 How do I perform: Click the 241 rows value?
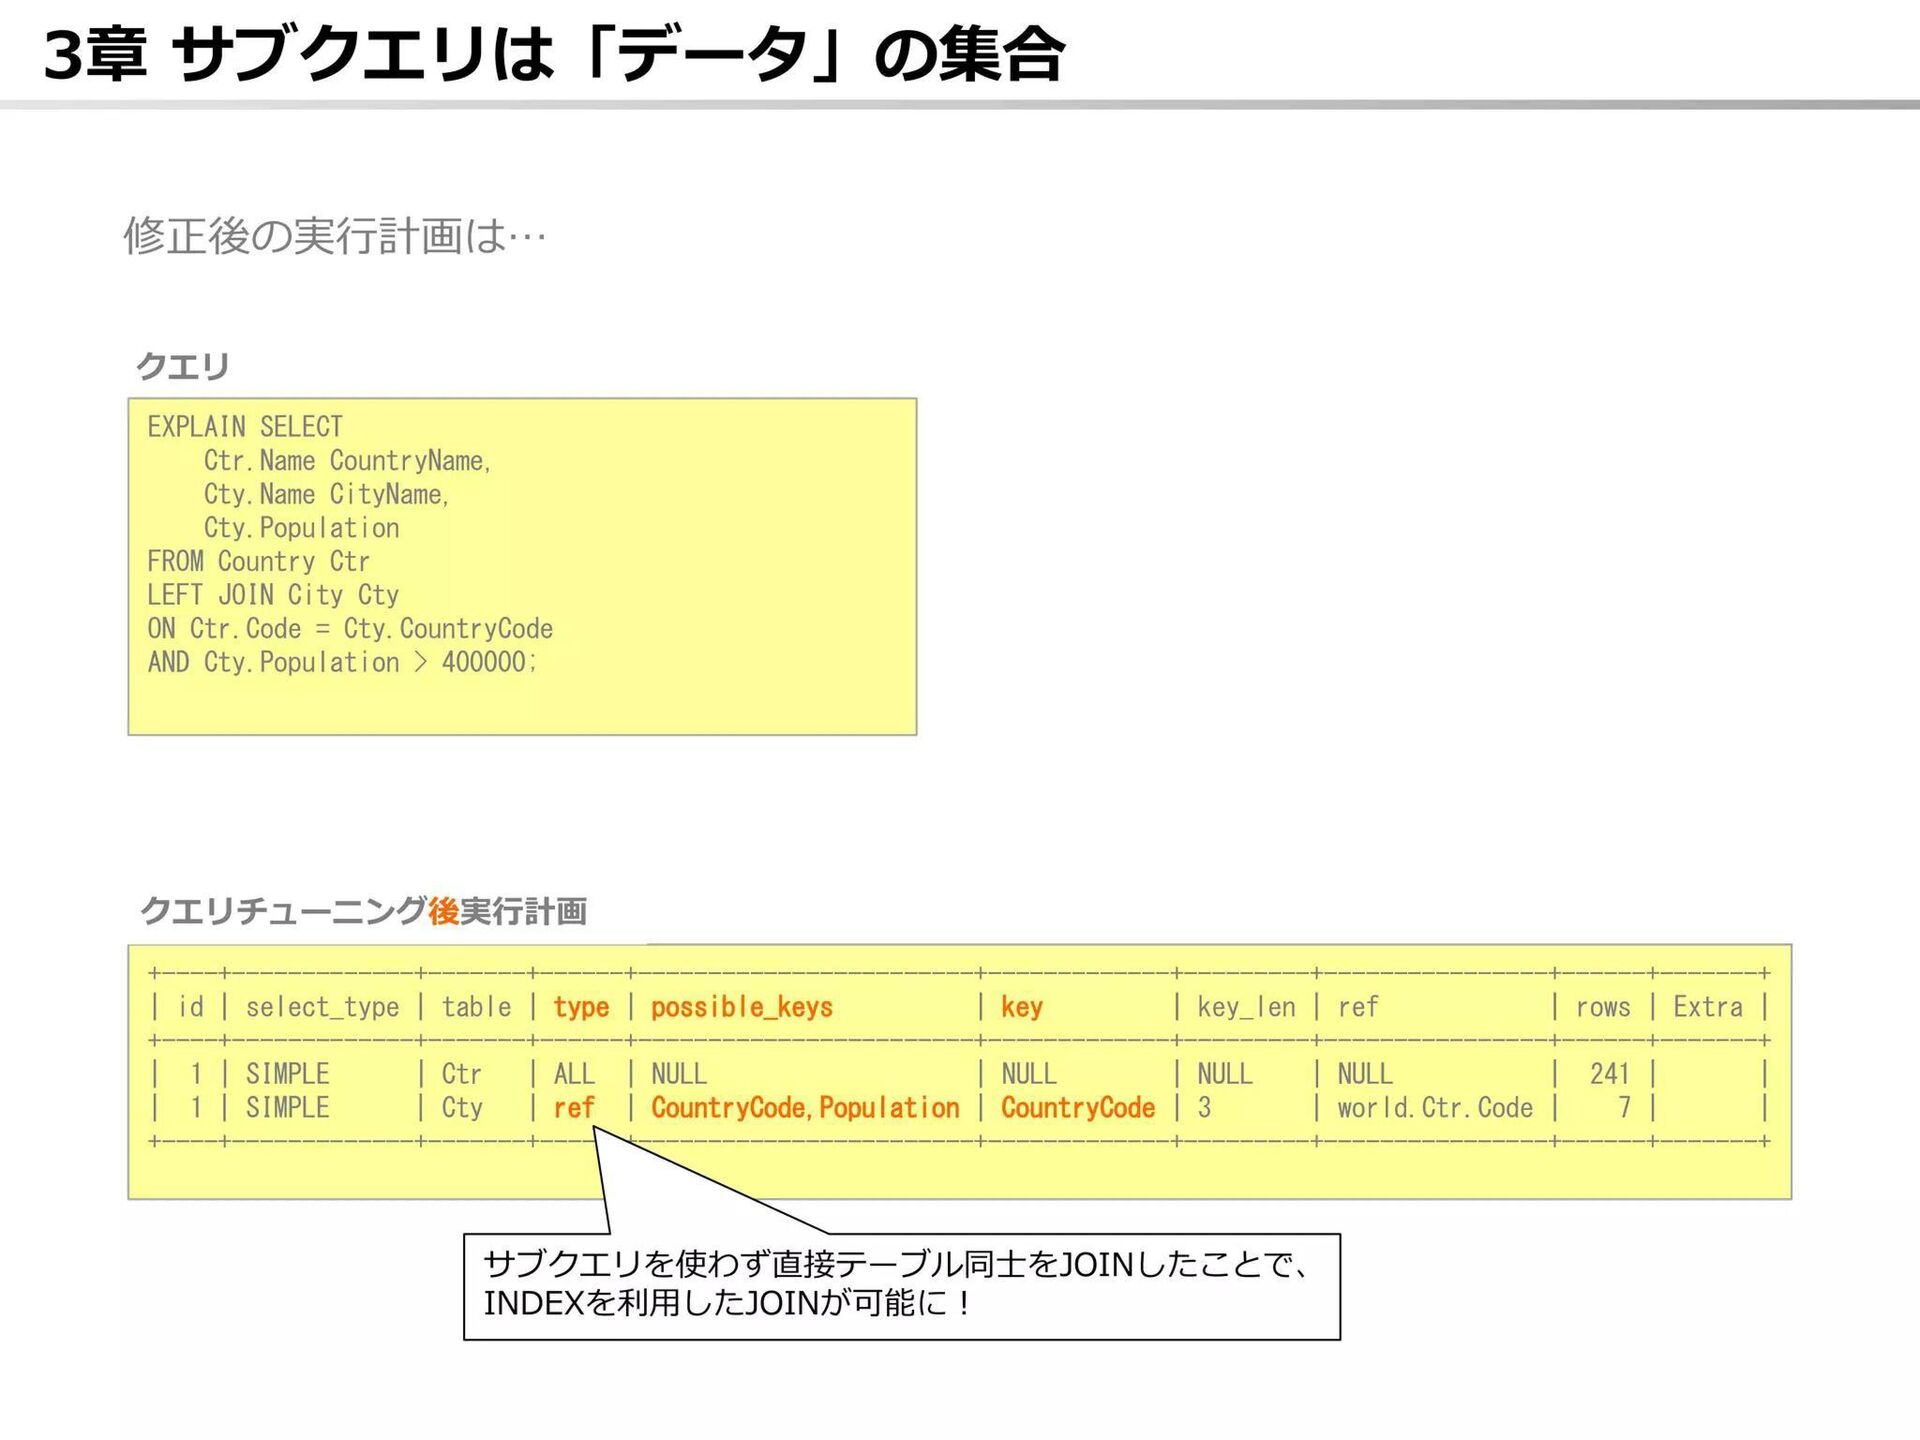pyautogui.click(x=1609, y=1074)
